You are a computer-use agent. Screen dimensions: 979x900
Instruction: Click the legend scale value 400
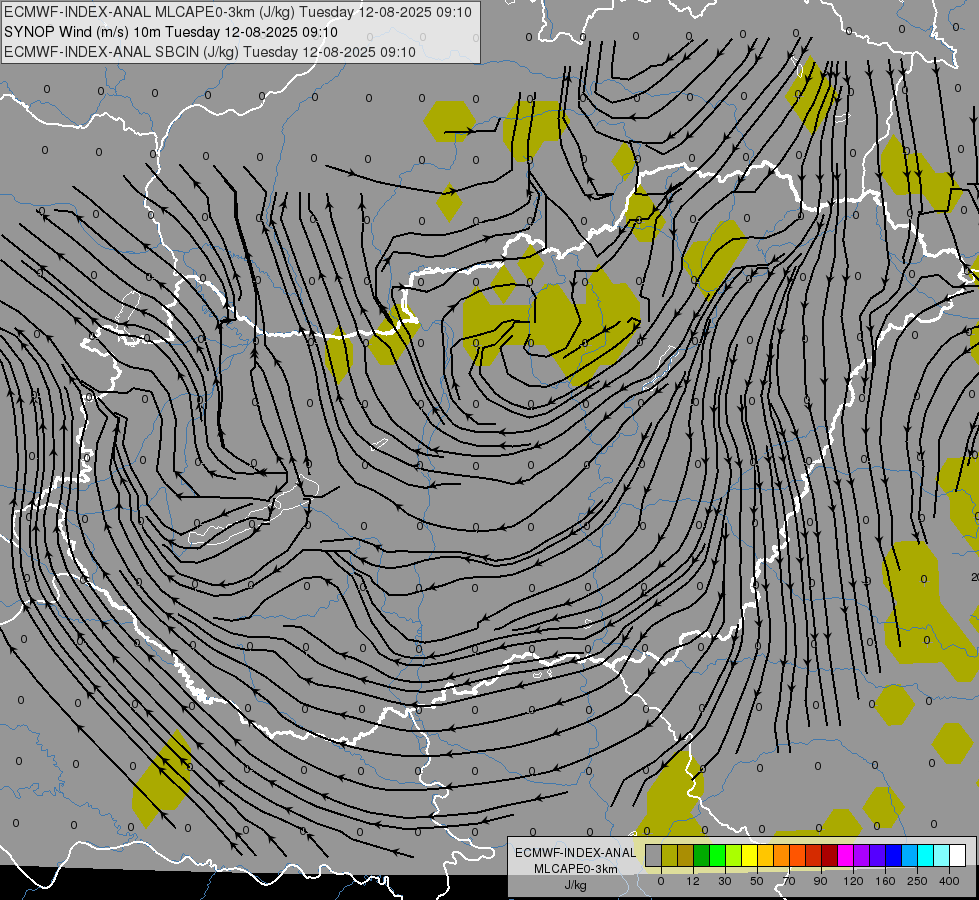coord(949,881)
